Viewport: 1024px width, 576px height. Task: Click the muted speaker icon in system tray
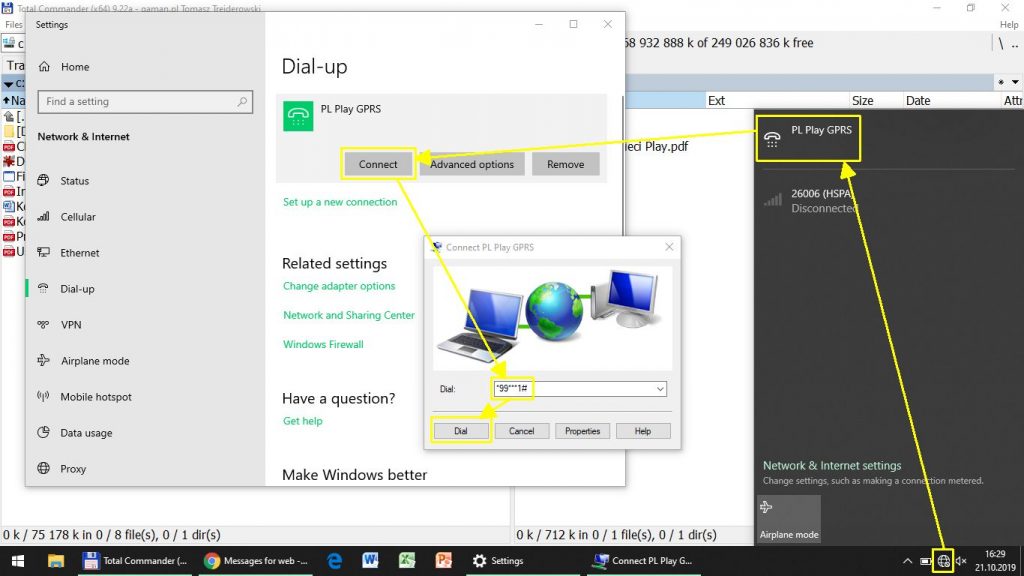pyautogui.click(x=961, y=561)
